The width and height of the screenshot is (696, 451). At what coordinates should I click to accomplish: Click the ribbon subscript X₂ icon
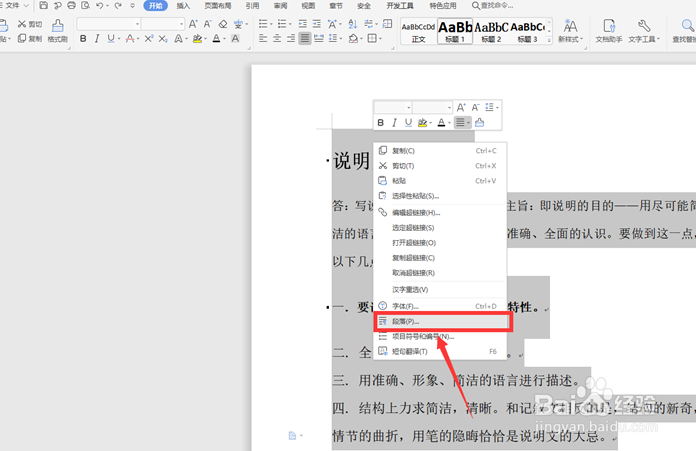(163, 39)
